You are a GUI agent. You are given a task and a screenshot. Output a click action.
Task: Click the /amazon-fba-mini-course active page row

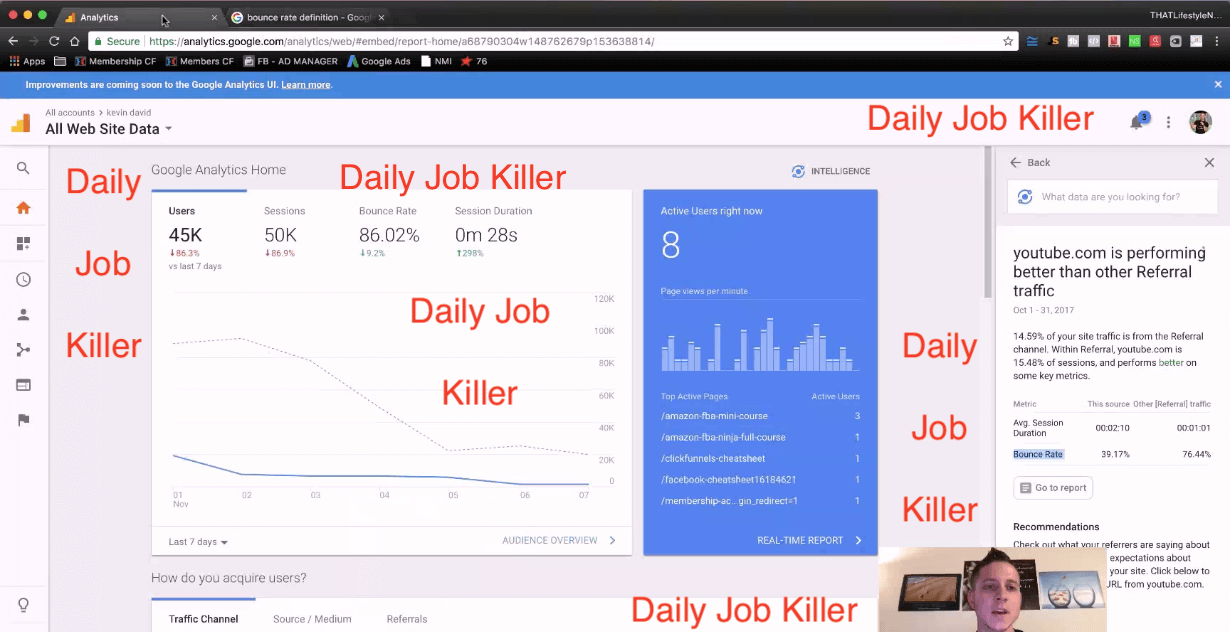click(x=760, y=416)
